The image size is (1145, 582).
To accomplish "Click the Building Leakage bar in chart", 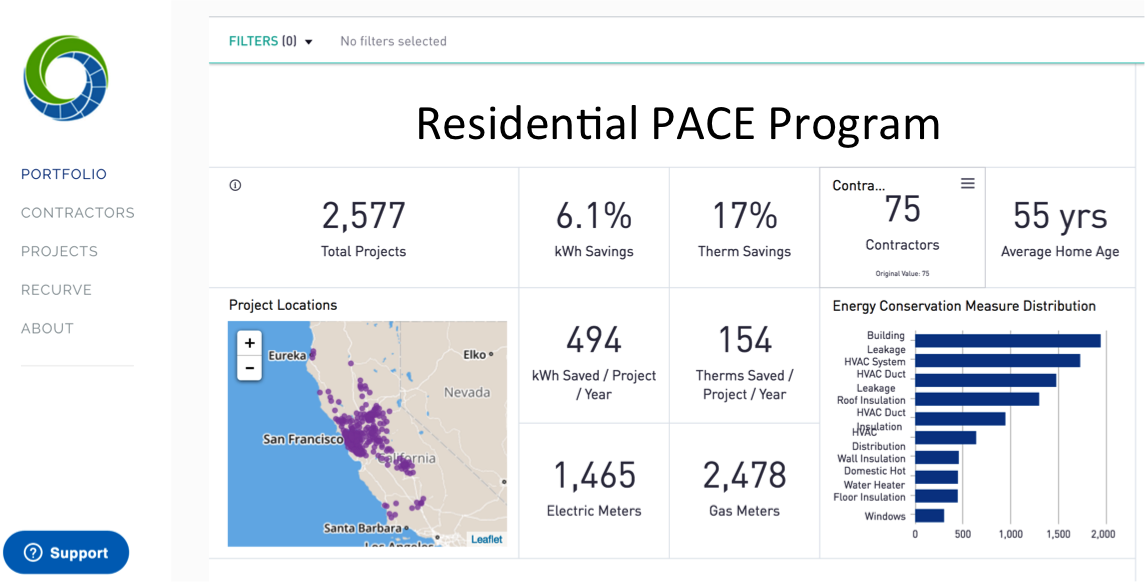I will tap(1007, 341).
